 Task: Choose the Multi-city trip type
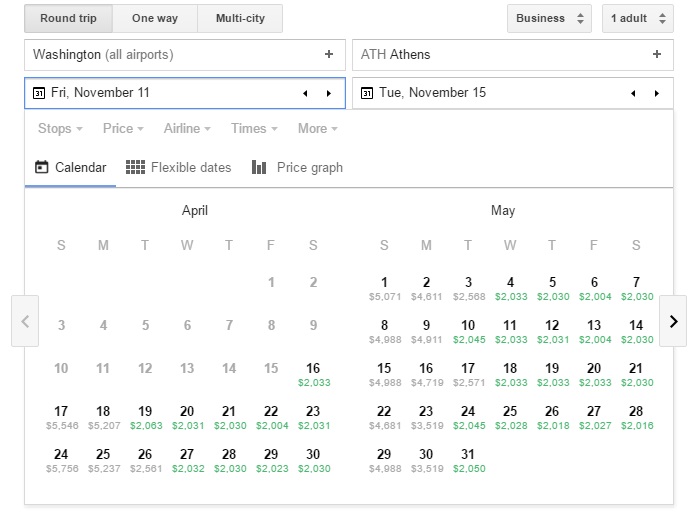click(240, 18)
